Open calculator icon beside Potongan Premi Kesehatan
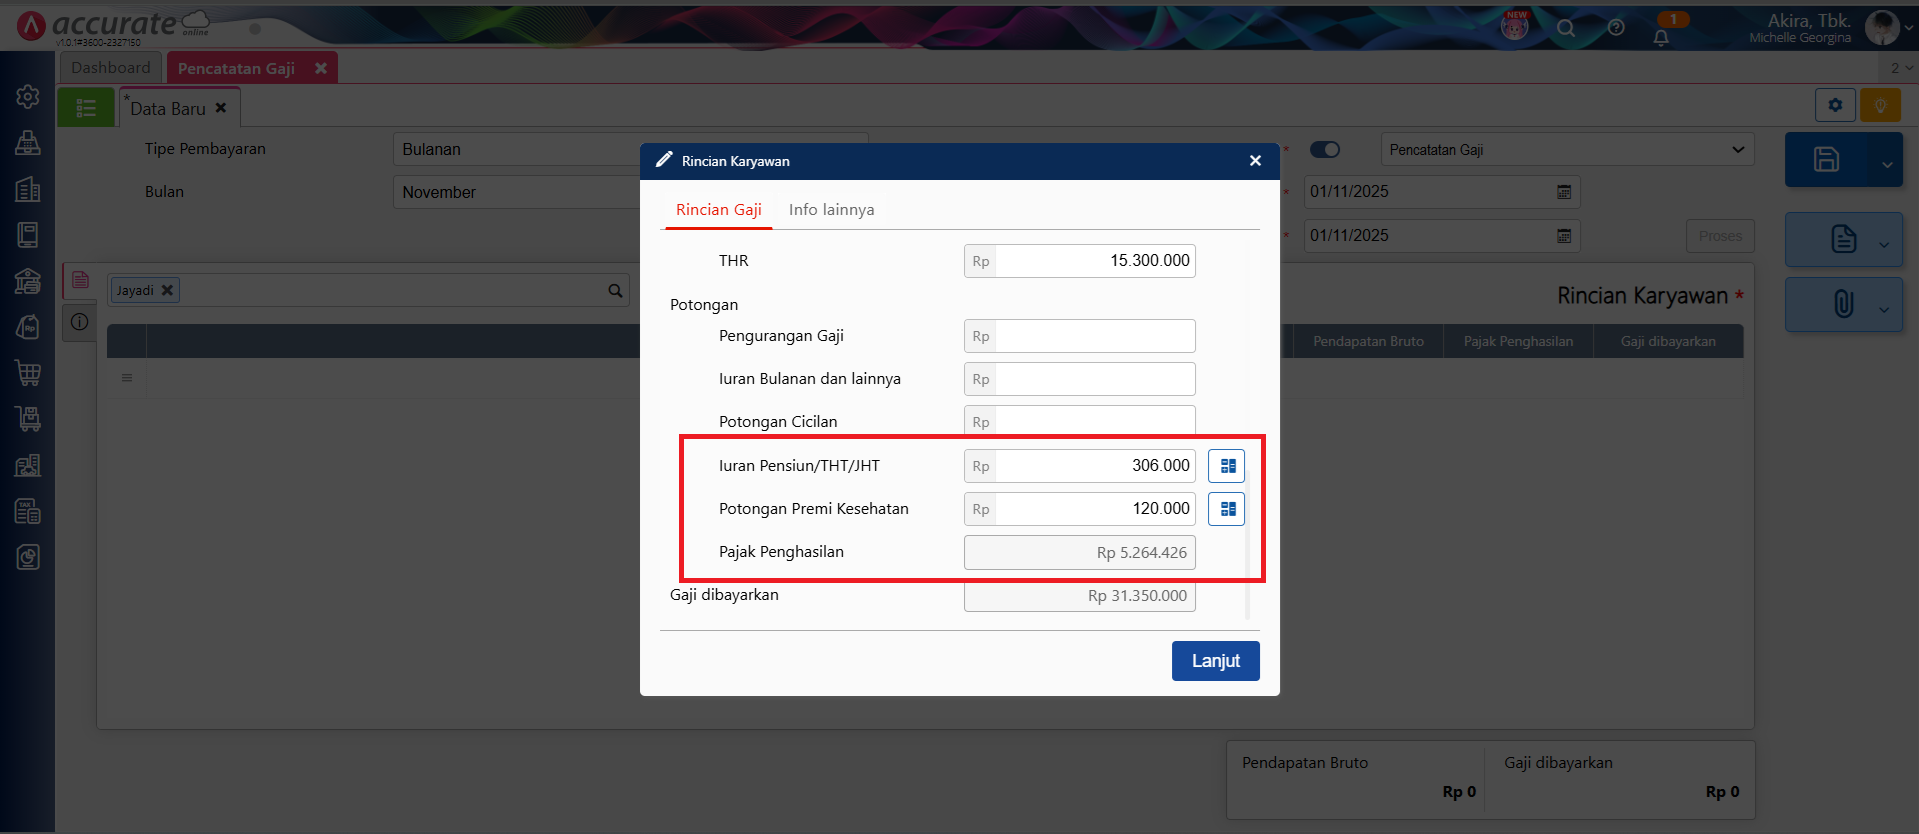The width and height of the screenshot is (1919, 834). click(x=1226, y=509)
